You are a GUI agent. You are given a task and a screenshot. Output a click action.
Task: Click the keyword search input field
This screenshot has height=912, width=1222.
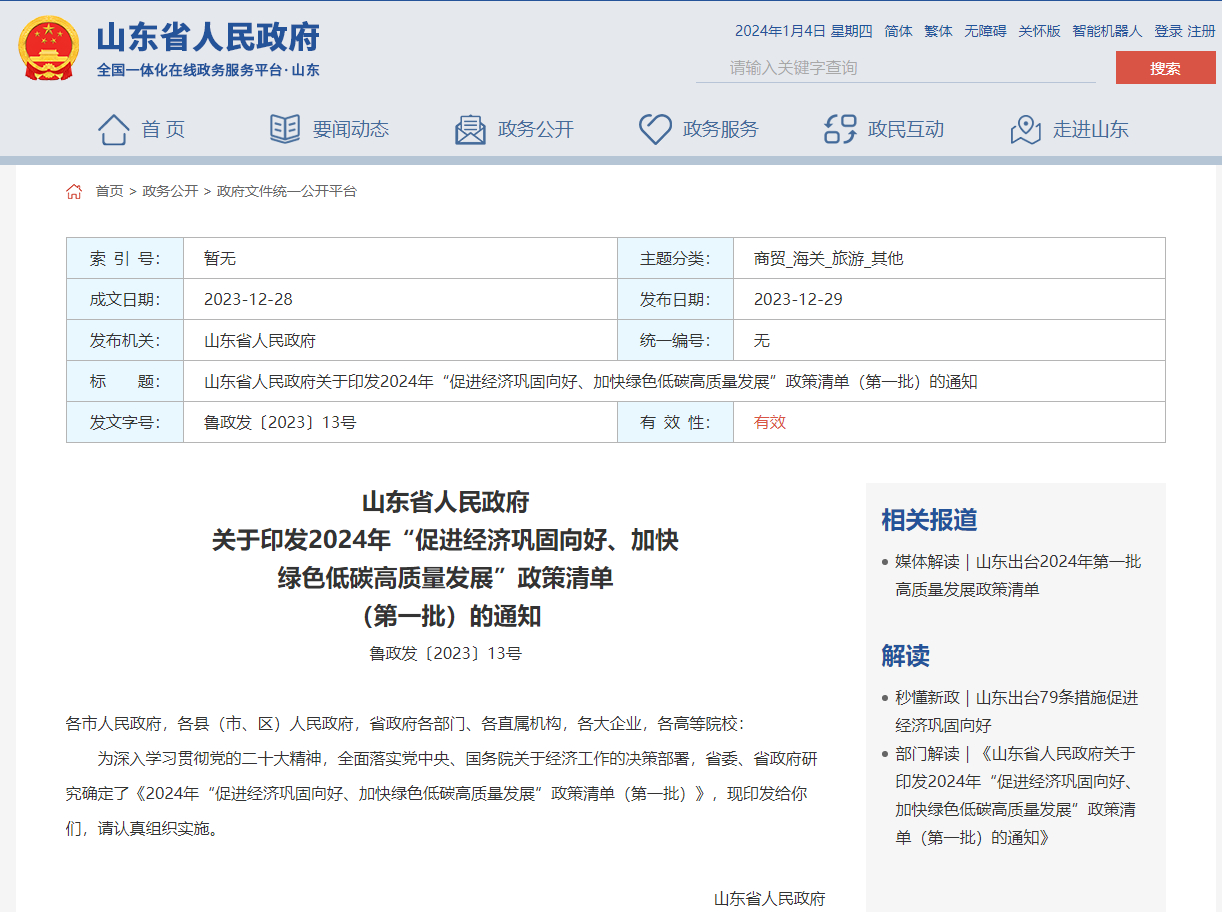895,68
